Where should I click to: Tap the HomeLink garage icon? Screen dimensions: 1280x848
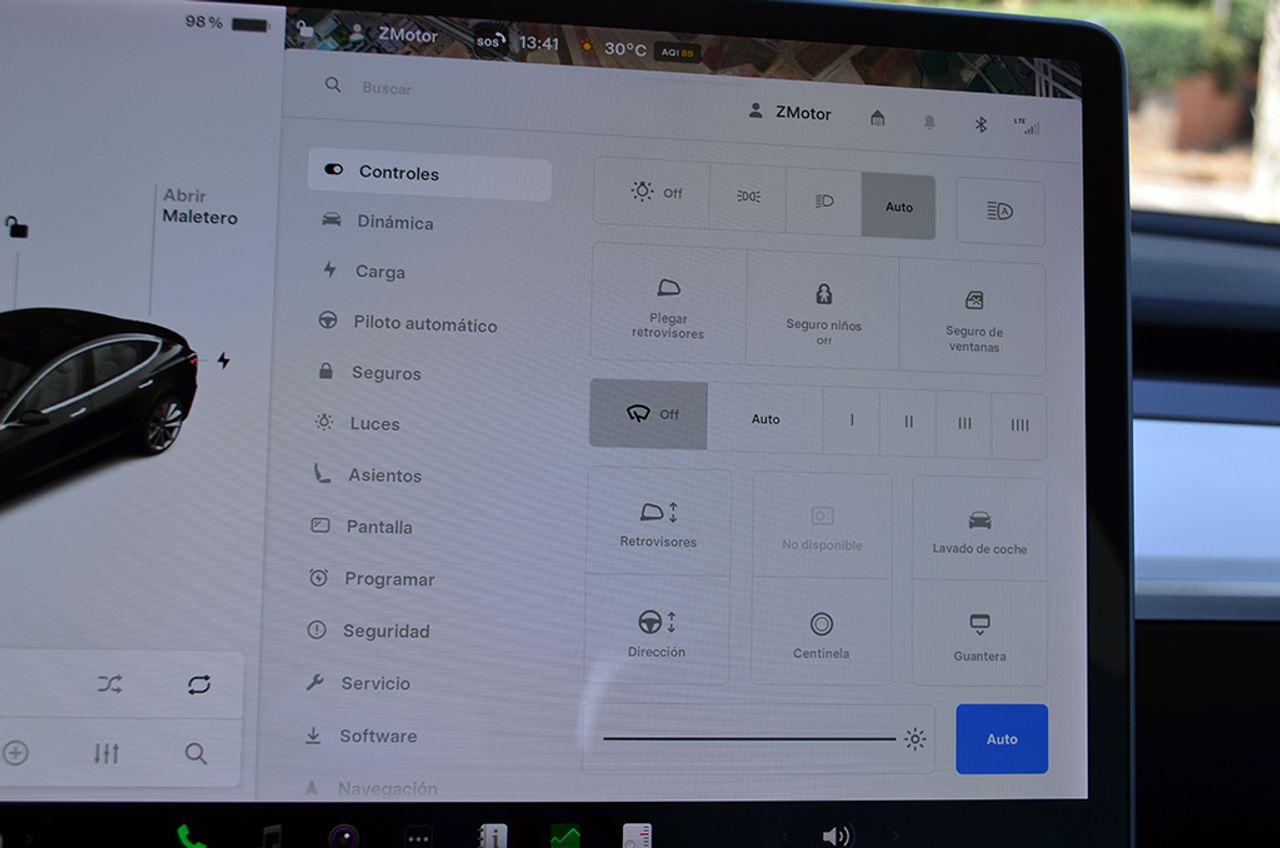pos(877,119)
